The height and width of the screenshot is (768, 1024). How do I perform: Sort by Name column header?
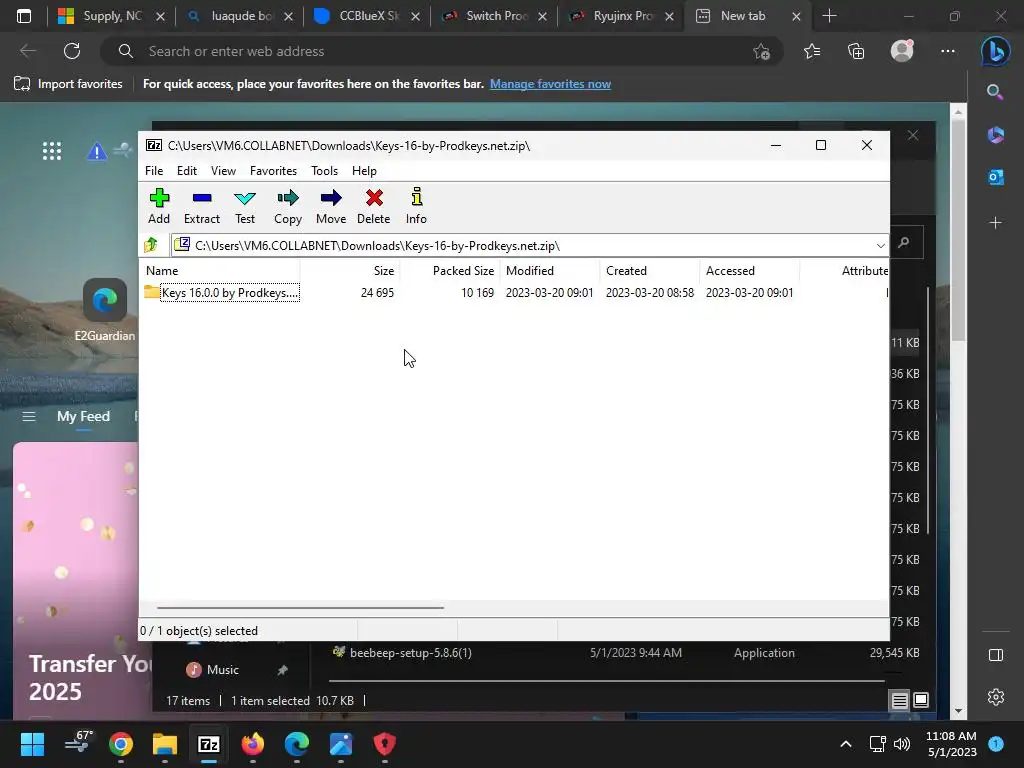point(220,270)
